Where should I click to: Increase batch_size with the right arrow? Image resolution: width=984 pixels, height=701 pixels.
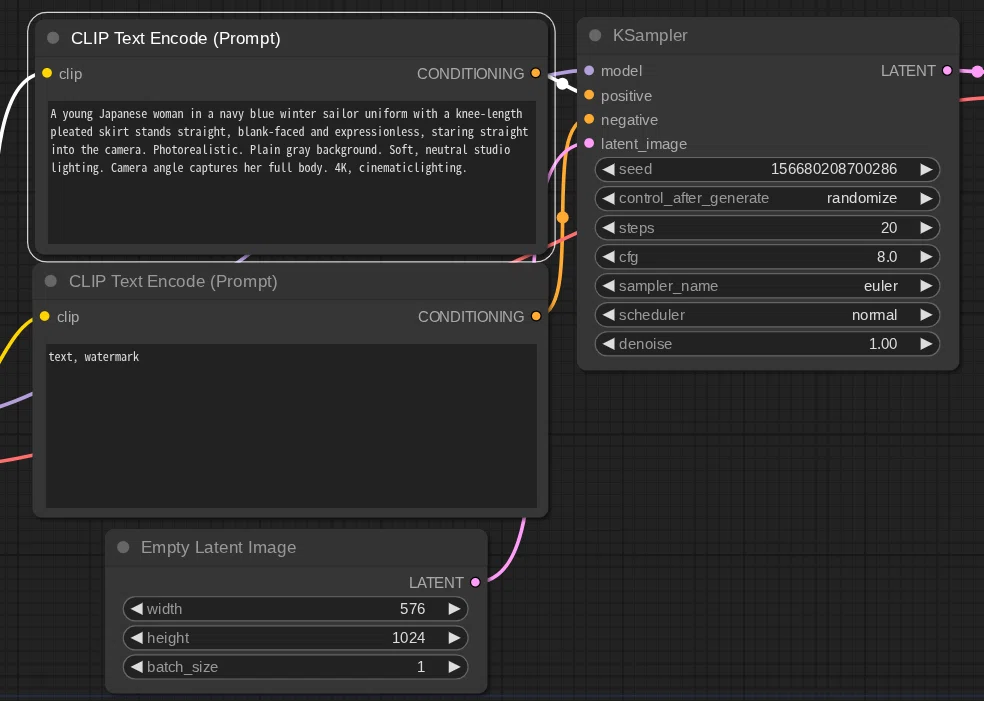point(454,667)
